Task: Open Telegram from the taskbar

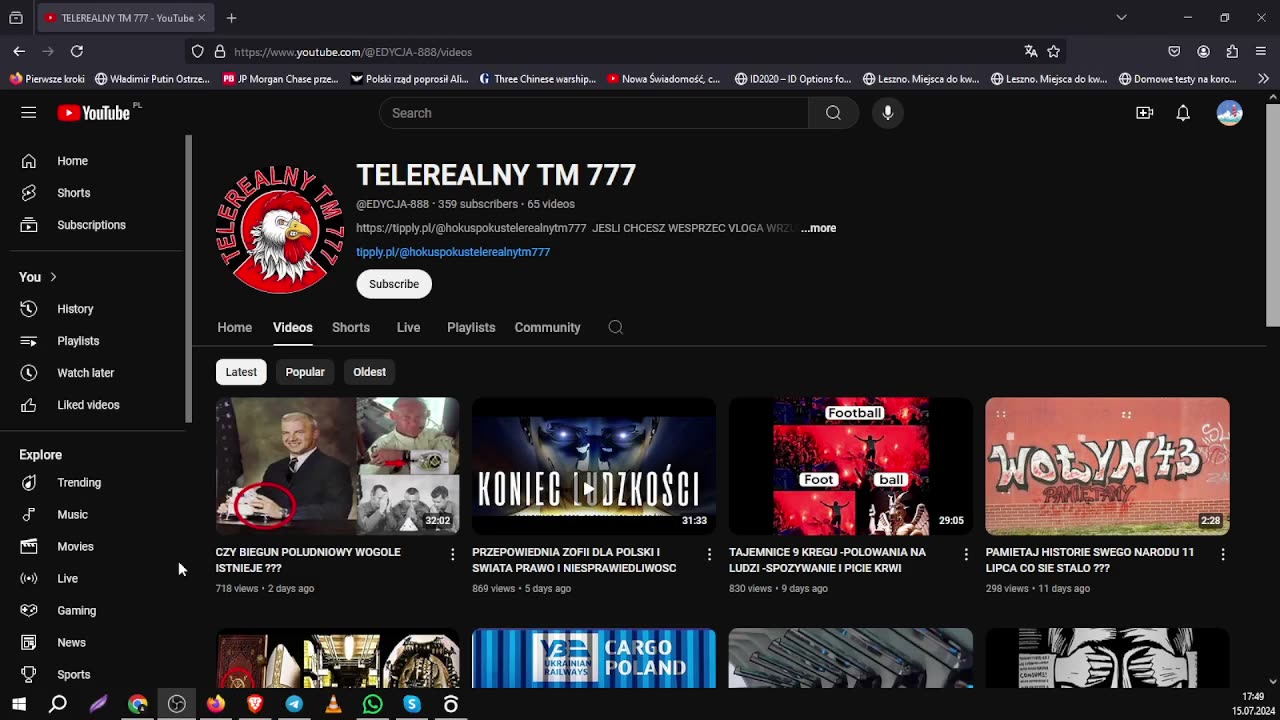Action: coord(294,704)
